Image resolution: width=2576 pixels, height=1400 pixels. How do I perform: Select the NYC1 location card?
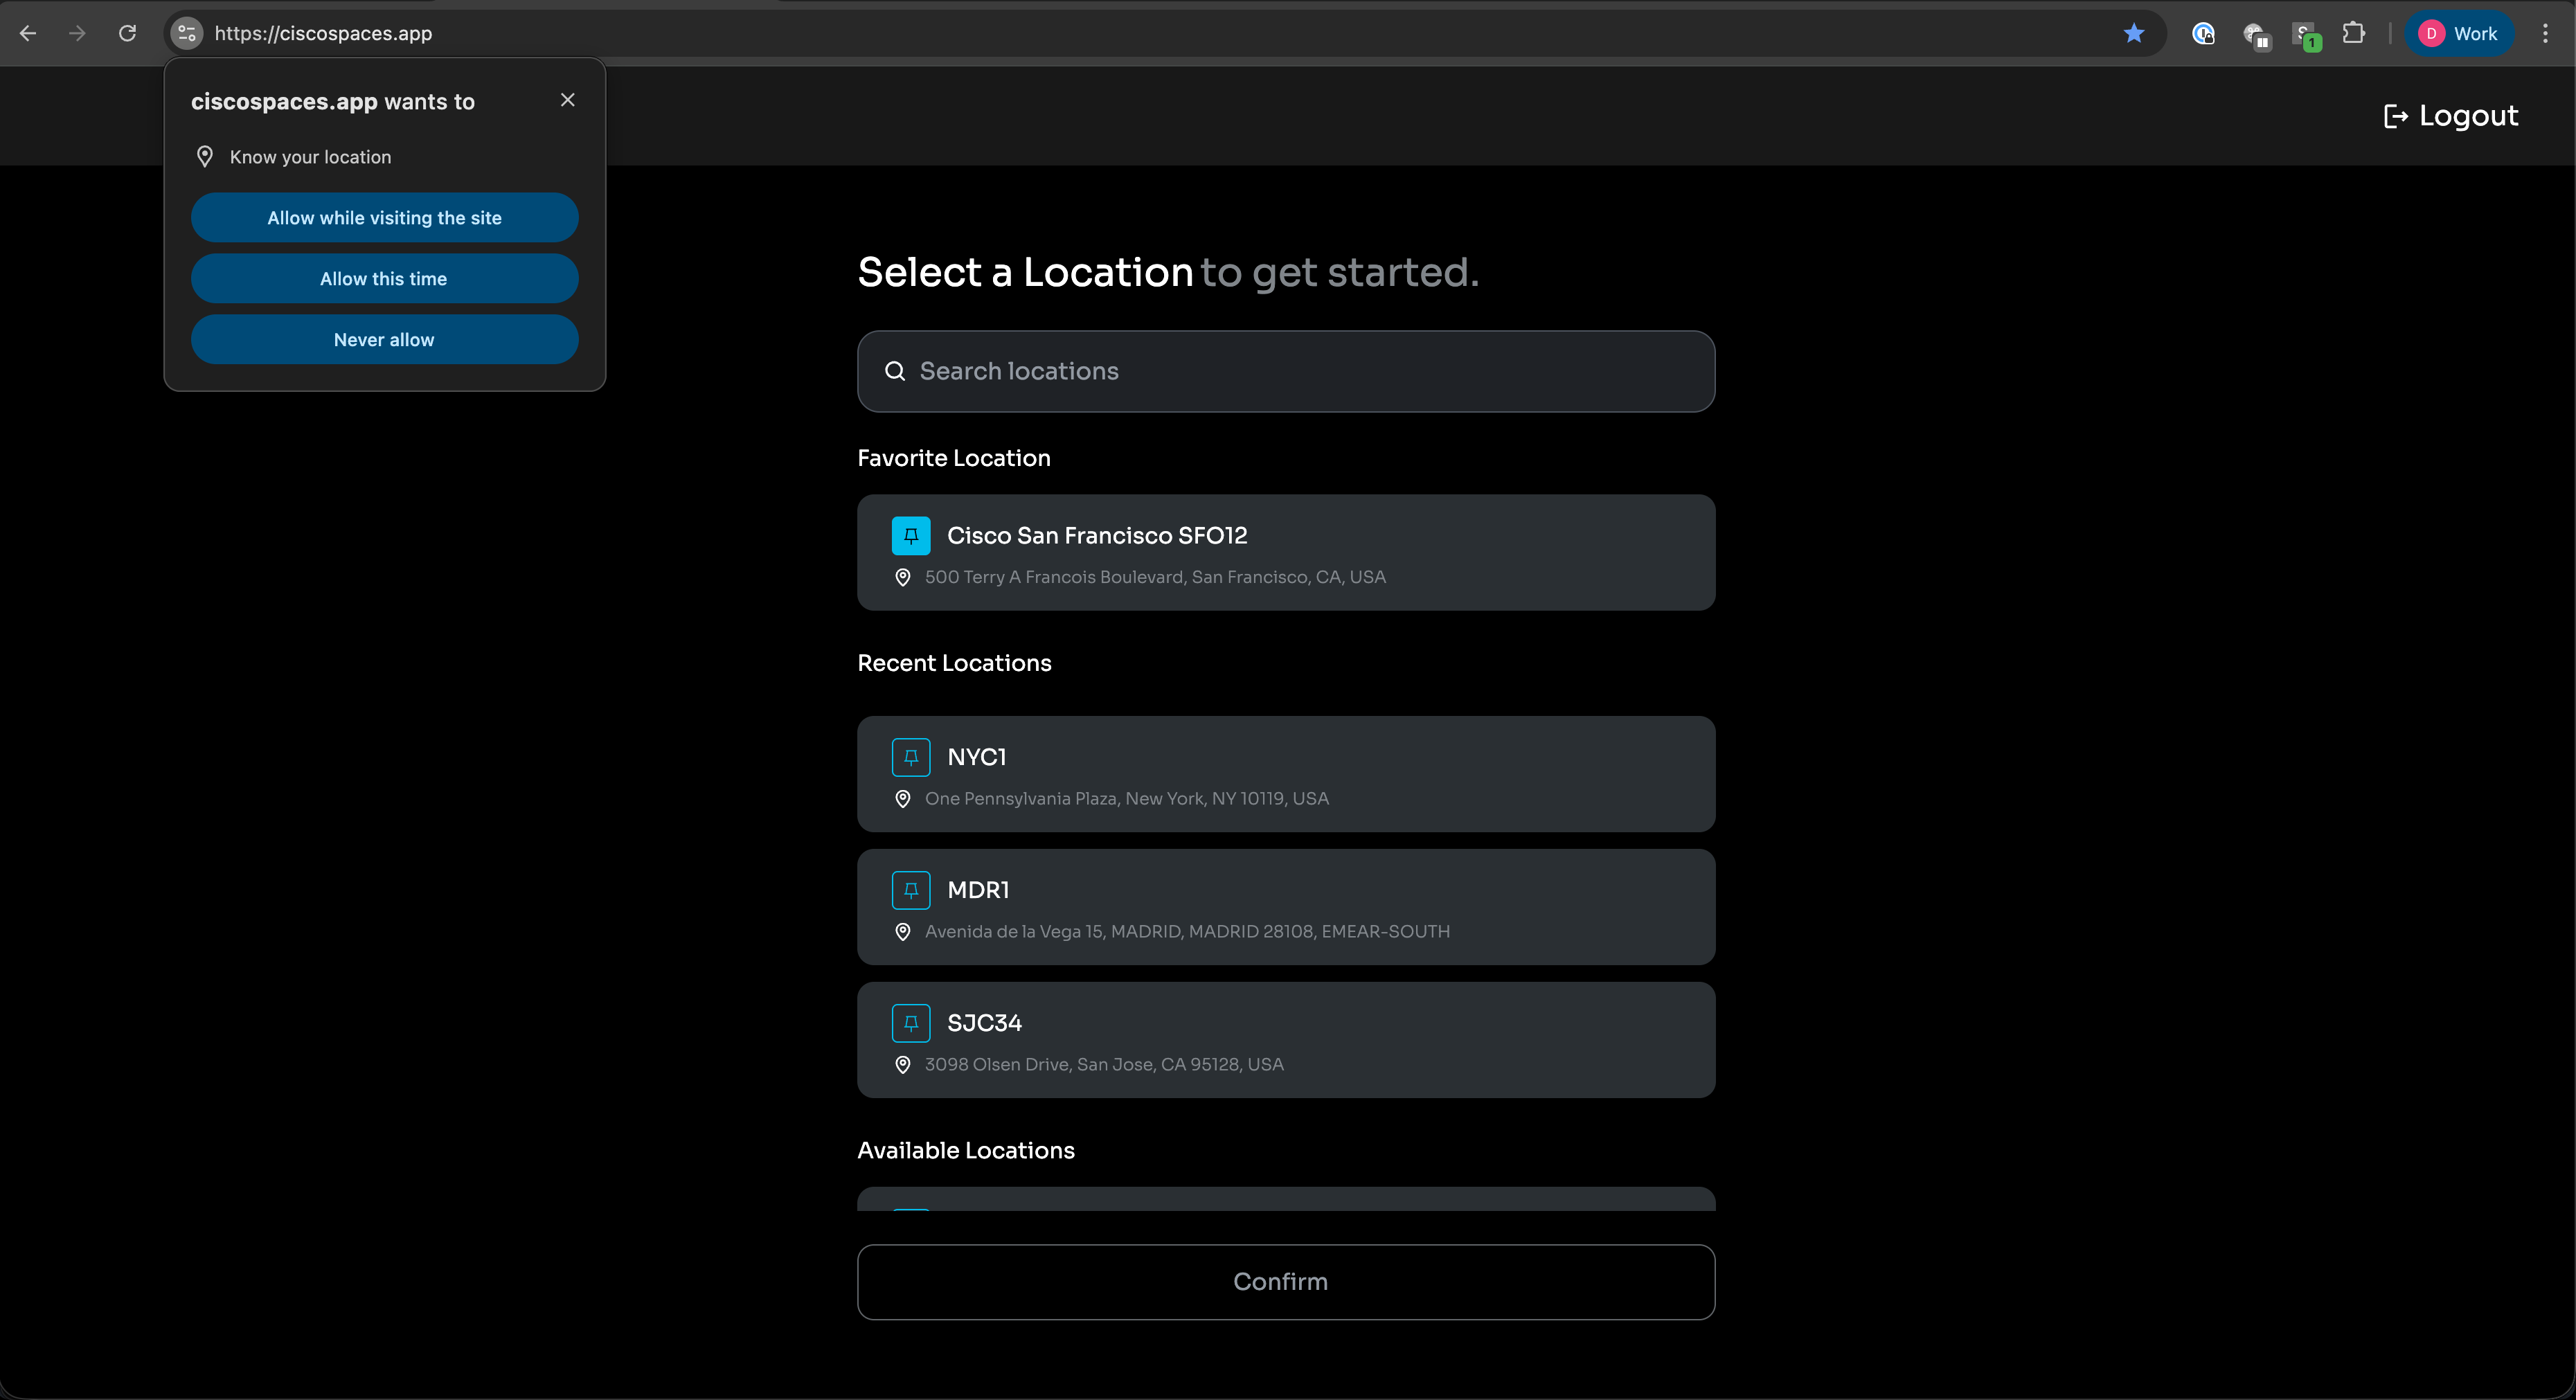pos(1286,773)
